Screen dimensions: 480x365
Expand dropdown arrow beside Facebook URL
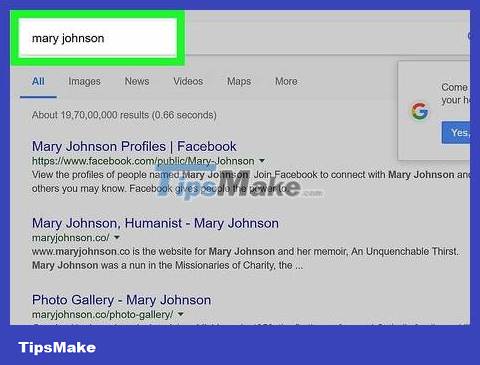click(262, 161)
